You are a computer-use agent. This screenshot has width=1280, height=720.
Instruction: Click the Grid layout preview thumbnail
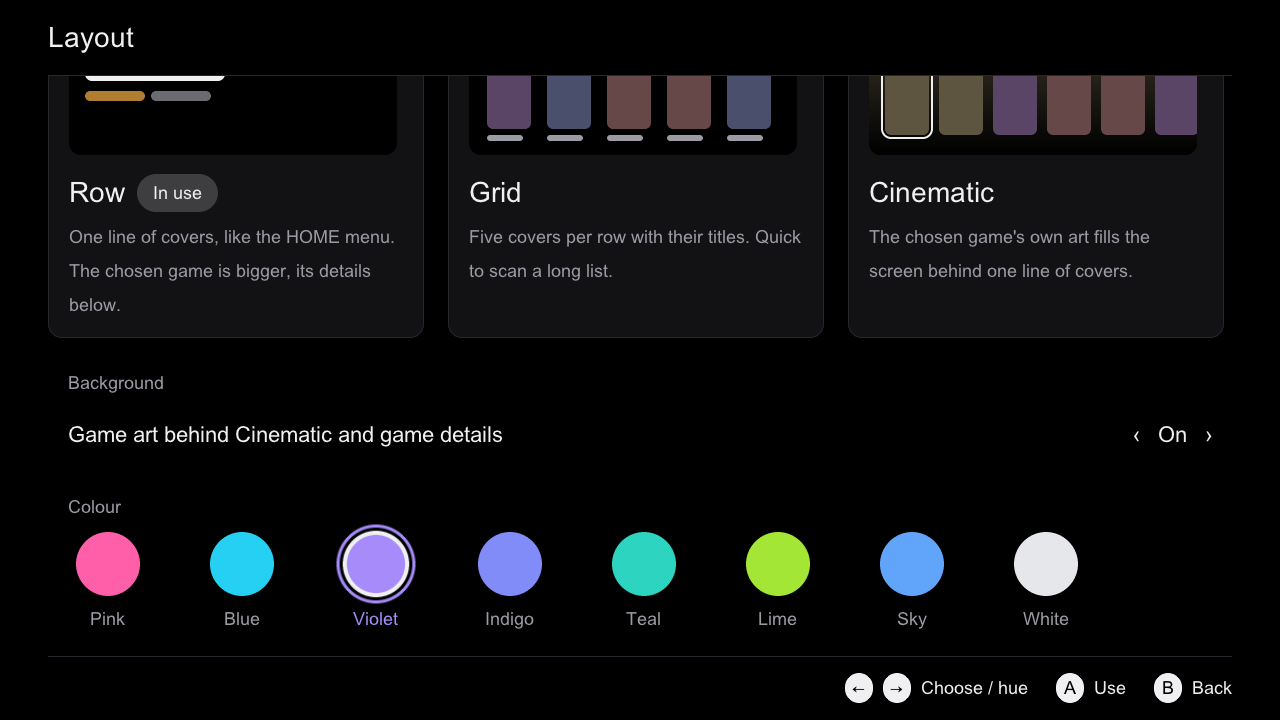tap(633, 115)
